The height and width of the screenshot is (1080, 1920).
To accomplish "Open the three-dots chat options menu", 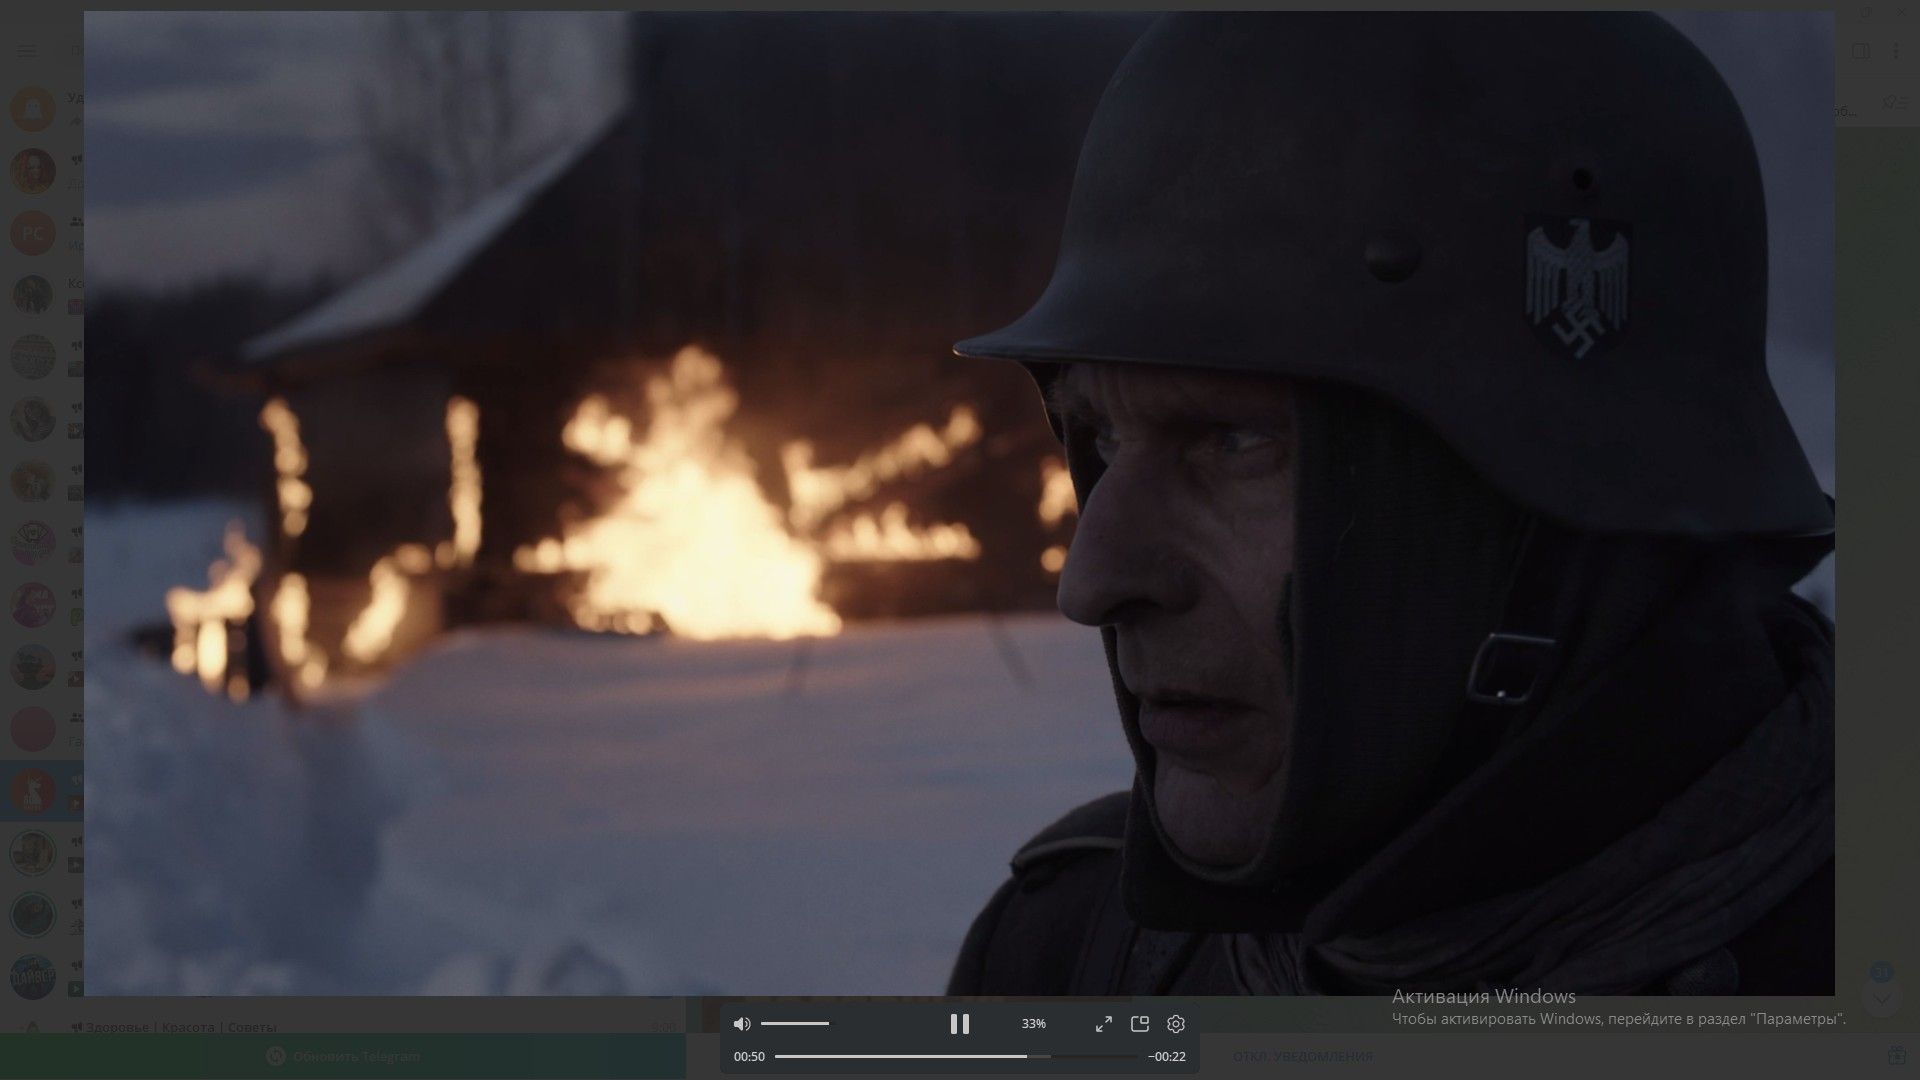I will click(1896, 51).
